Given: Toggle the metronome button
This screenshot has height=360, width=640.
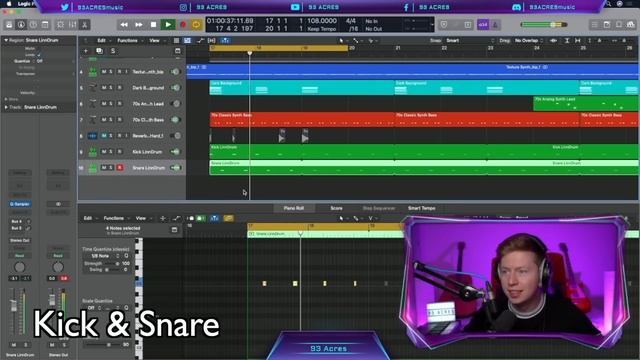Looking at the screenshot, I should pyautogui.click(x=495, y=25).
